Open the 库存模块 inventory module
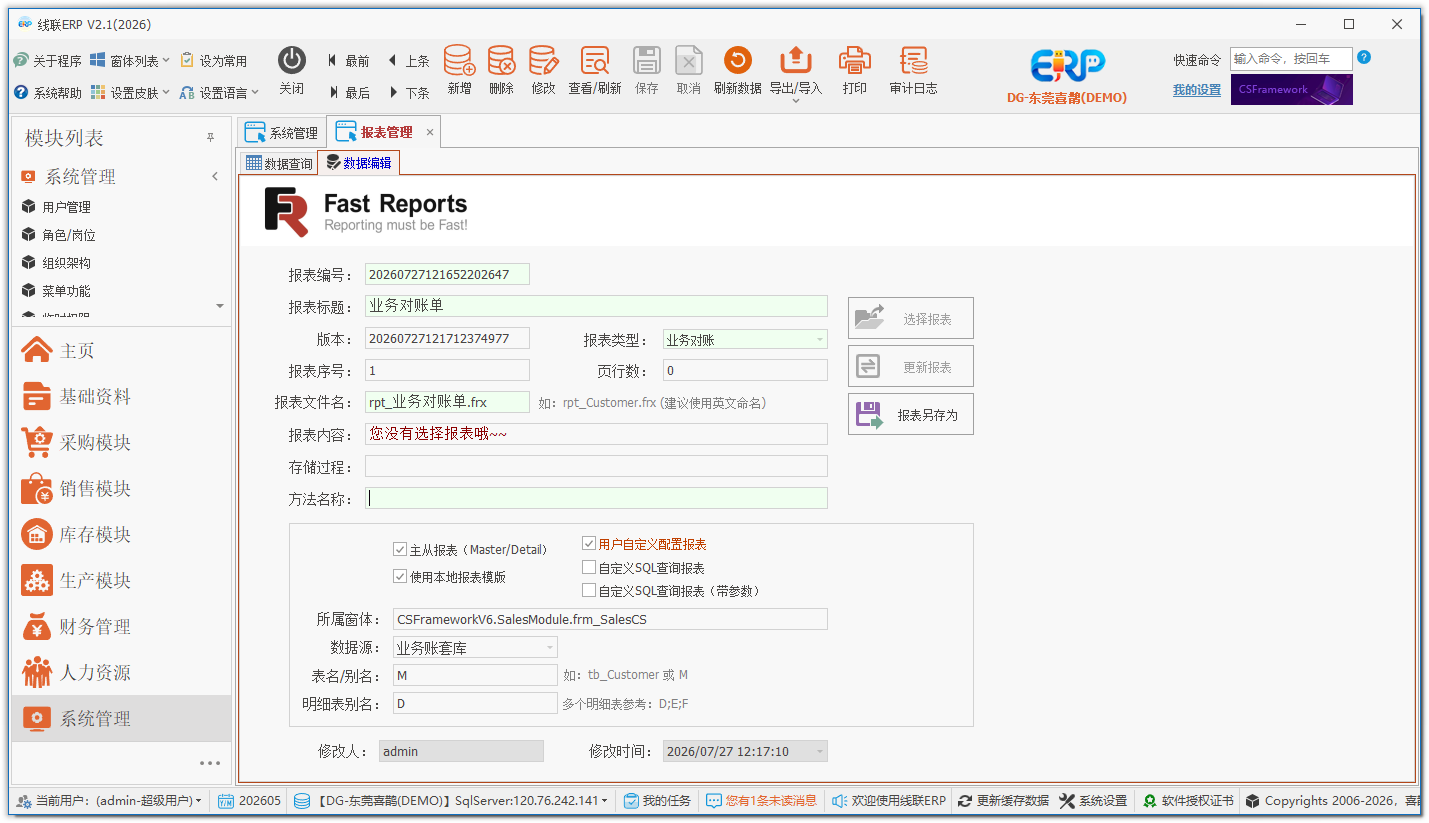This screenshot has height=823, width=1429. [121, 534]
